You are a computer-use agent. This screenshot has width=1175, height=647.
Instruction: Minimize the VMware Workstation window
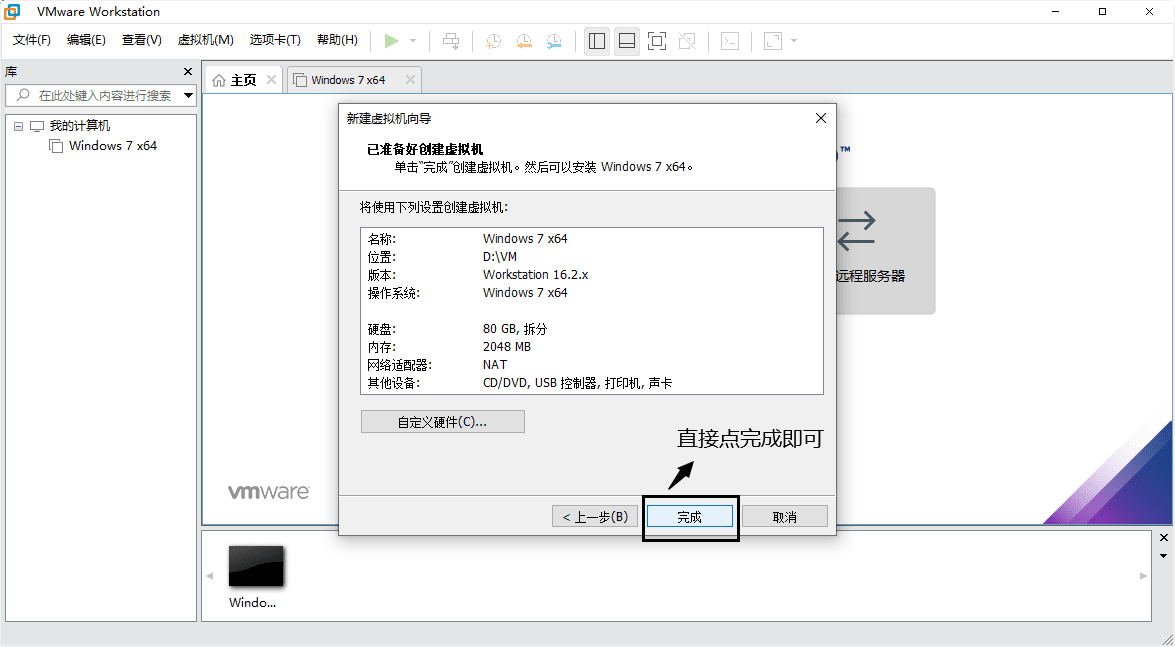click(1056, 11)
